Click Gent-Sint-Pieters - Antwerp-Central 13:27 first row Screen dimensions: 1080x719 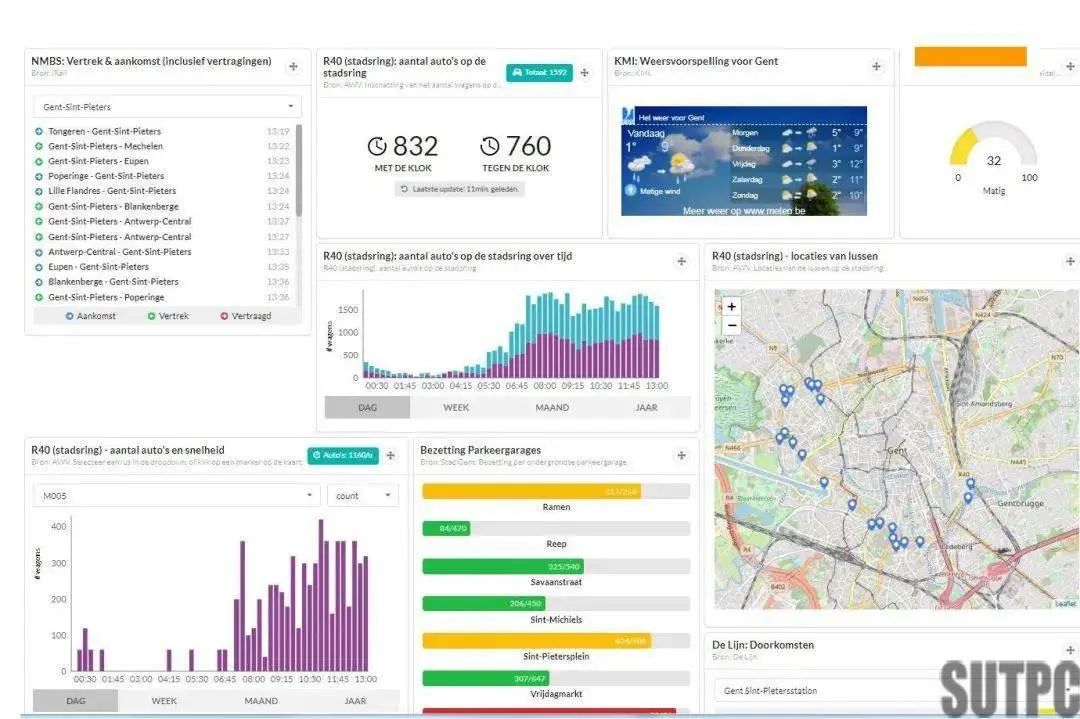[x=162, y=222]
